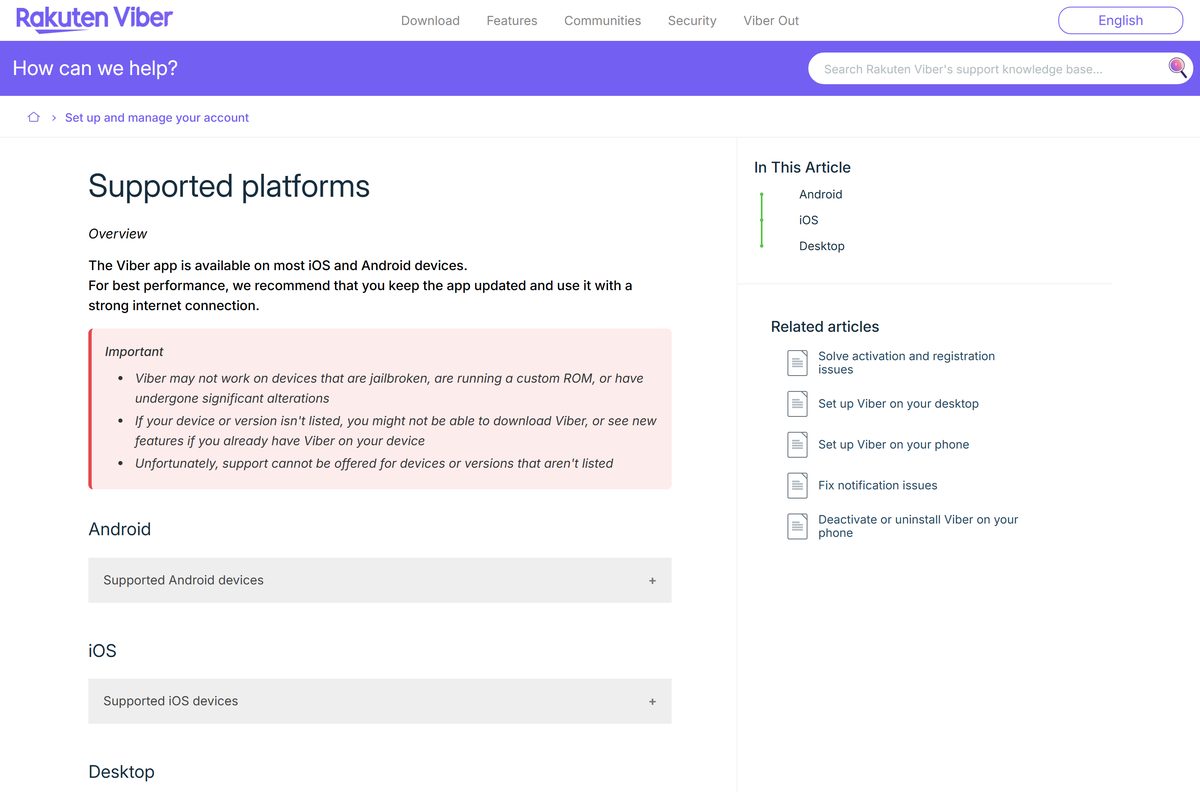1200x792 pixels.
Task: Click document icon beside Solve activation article
Action: click(x=797, y=363)
